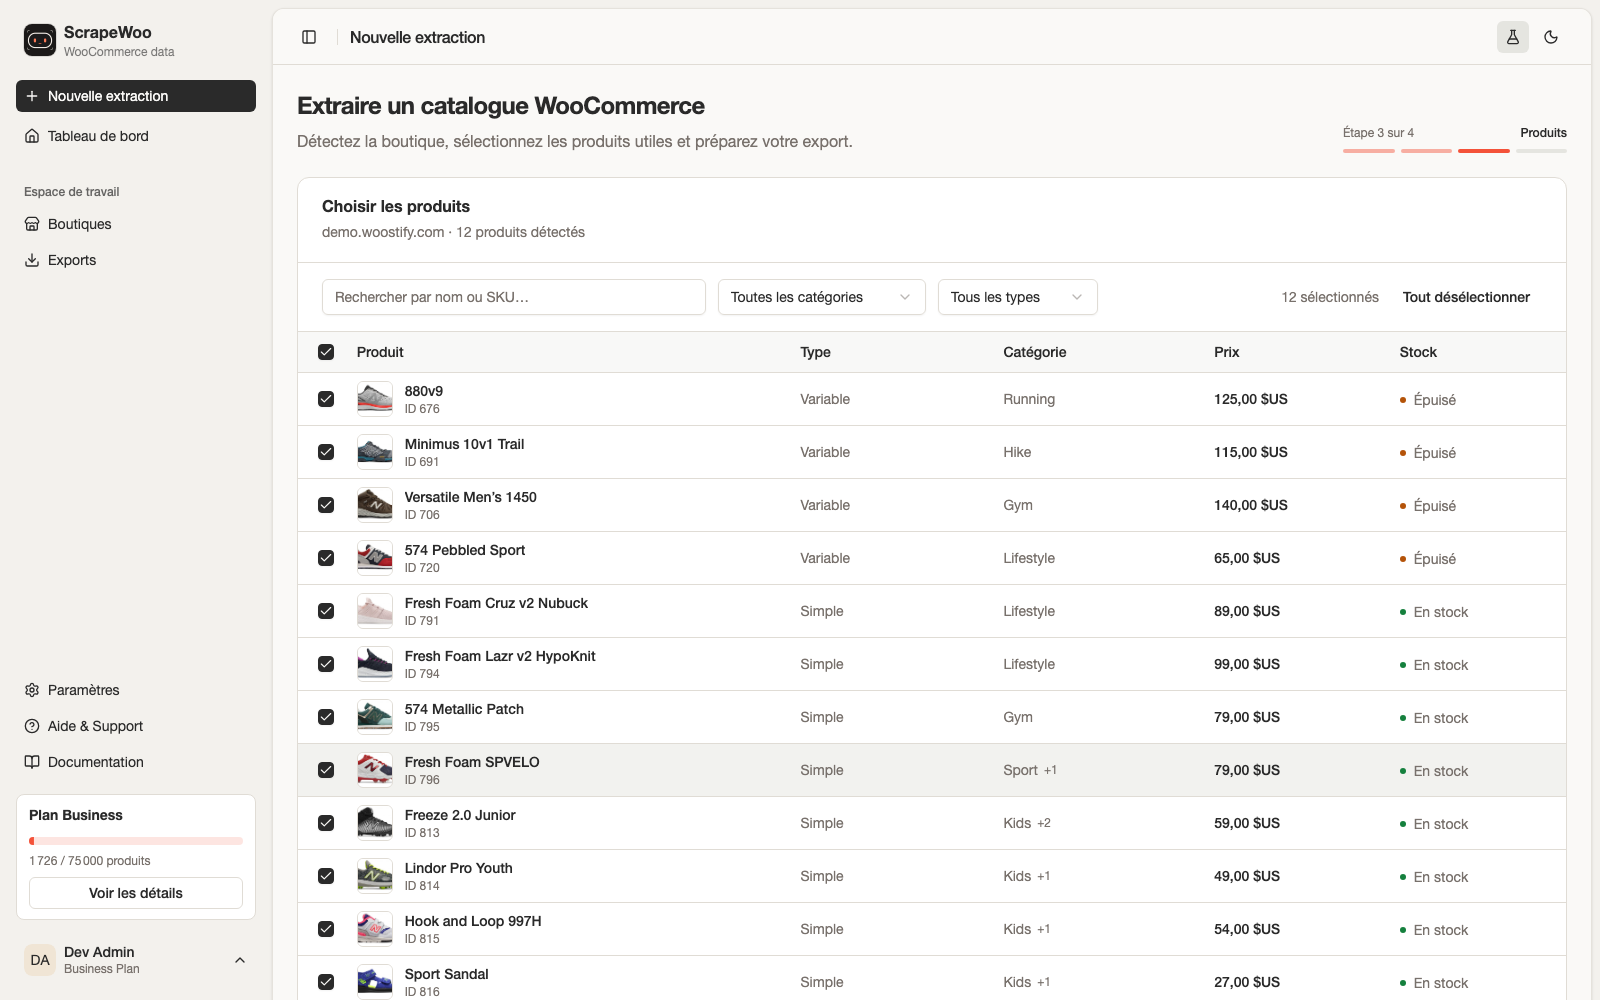Open the Tous les types dropdown
This screenshot has width=1600, height=1000.
point(1017,297)
